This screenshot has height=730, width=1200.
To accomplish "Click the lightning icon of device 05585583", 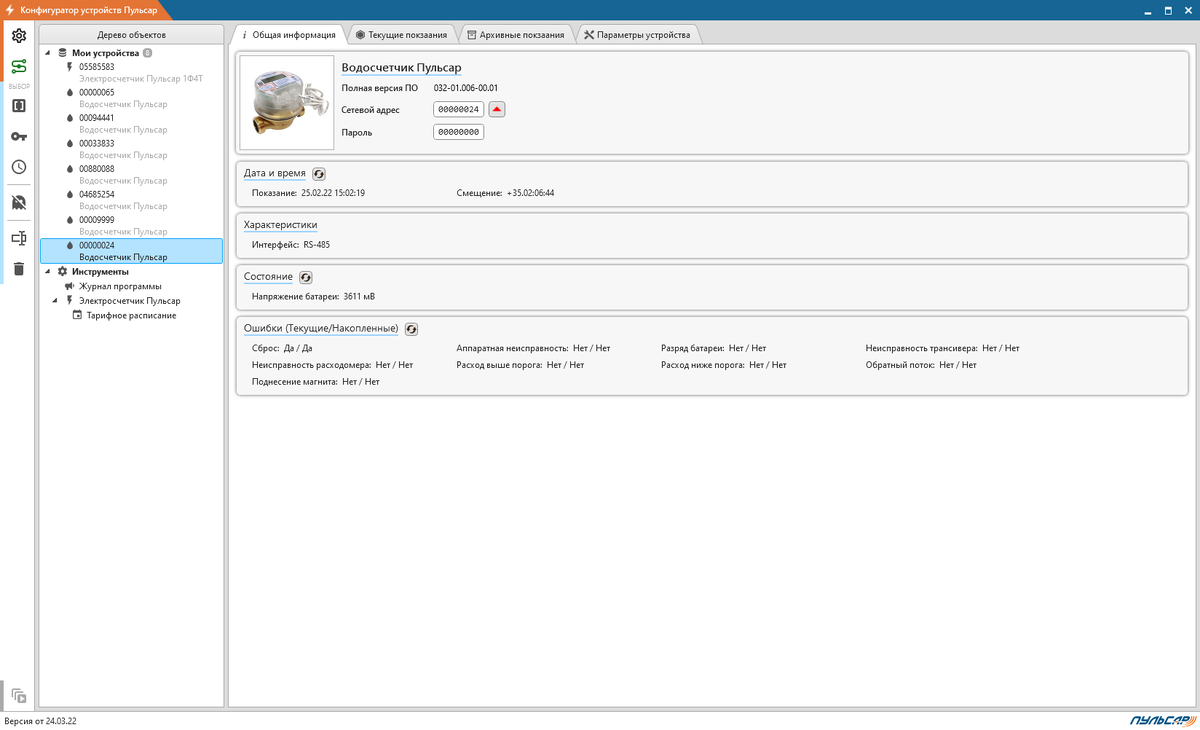I will coord(69,67).
